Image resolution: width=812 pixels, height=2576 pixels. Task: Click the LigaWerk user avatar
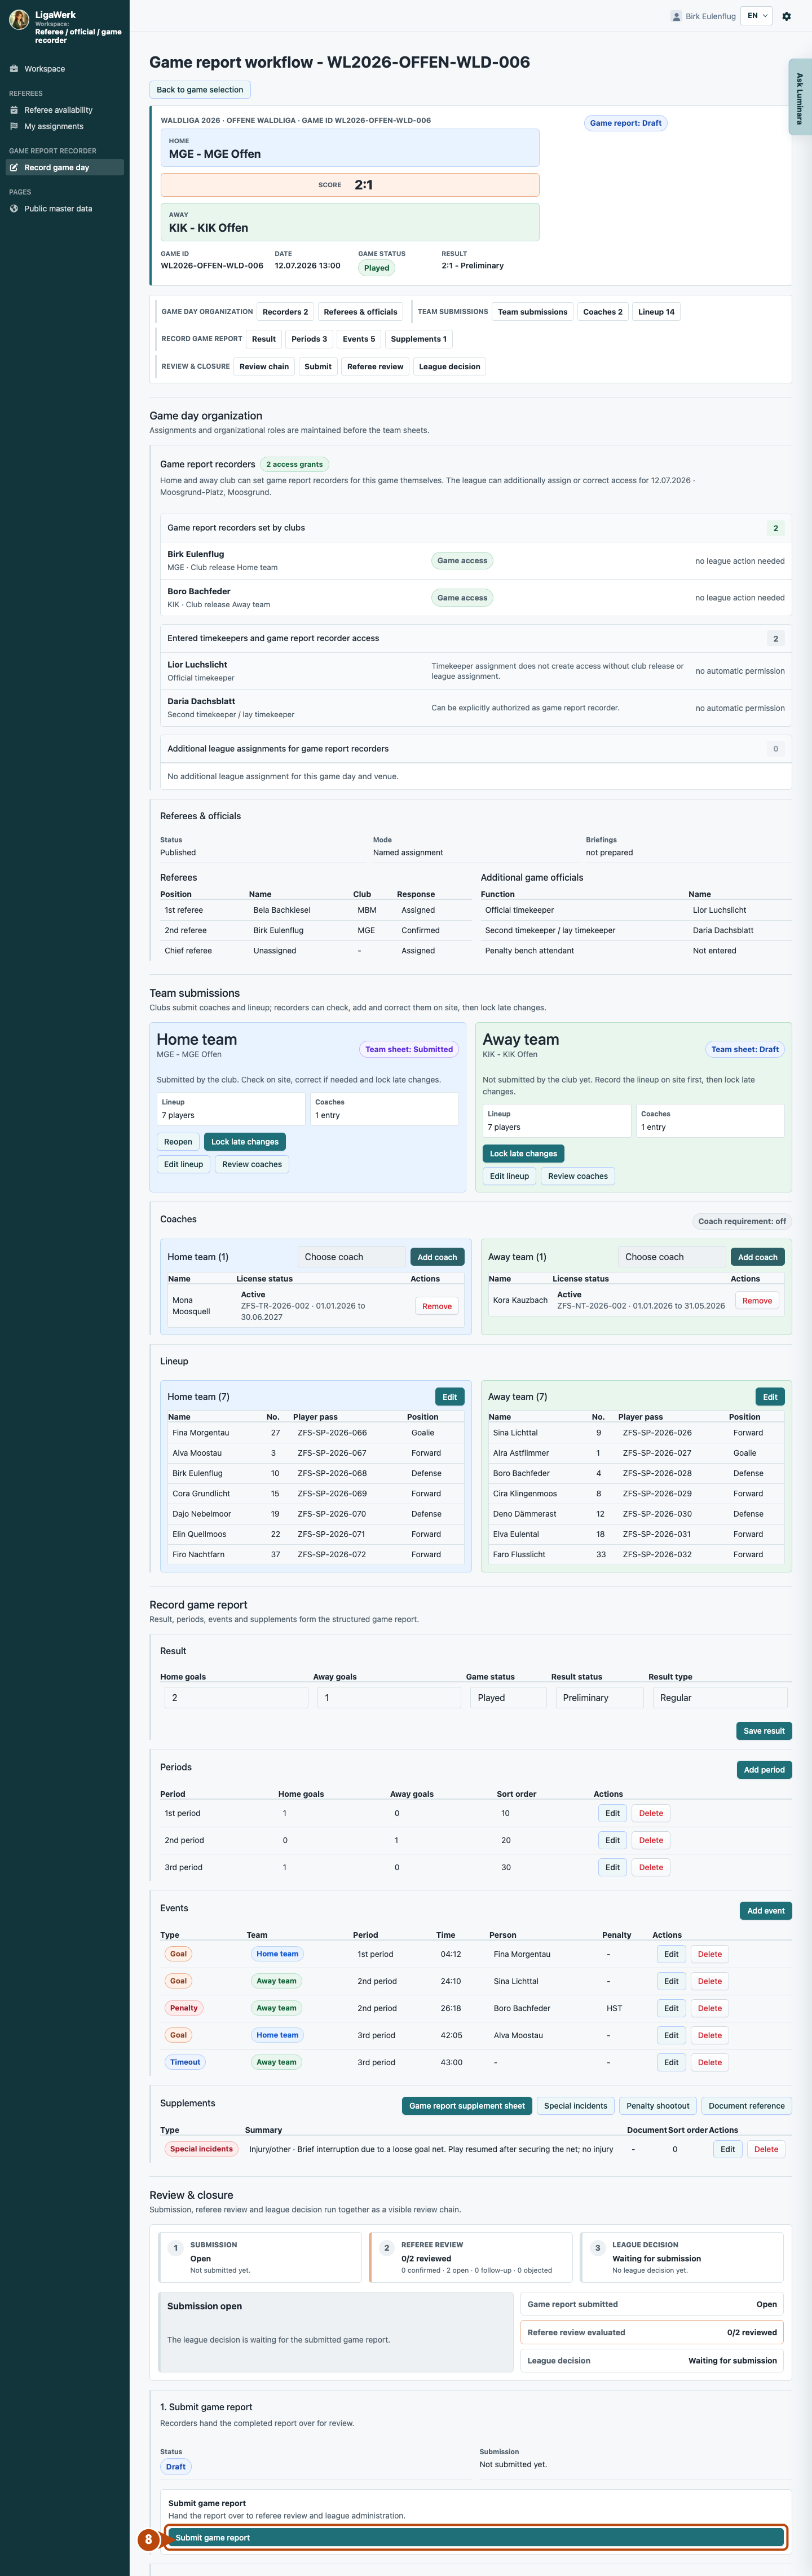pos(19,20)
